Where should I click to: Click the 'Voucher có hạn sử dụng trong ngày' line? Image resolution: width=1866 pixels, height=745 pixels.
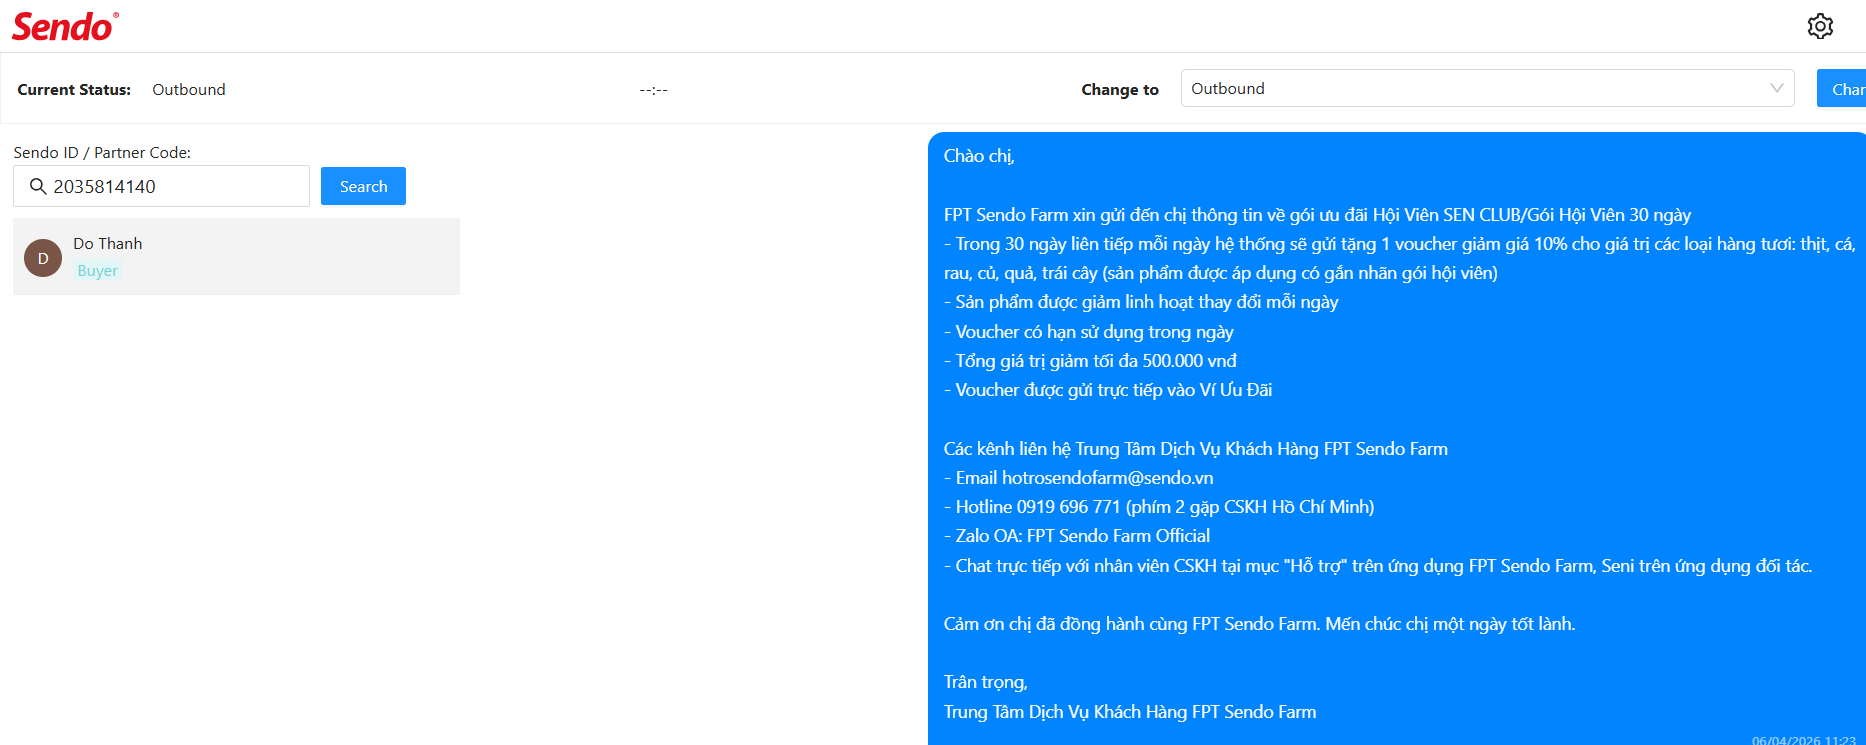(1089, 332)
